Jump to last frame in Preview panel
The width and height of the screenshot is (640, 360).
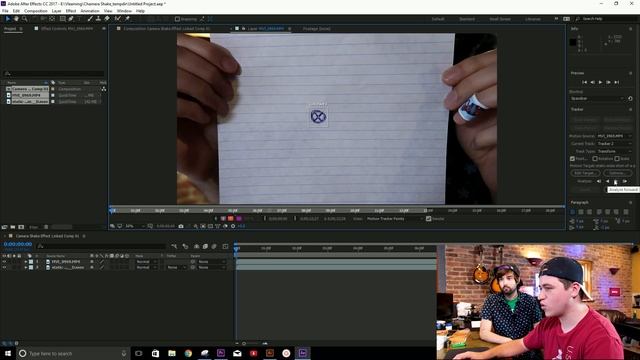[x=617, y=82]
